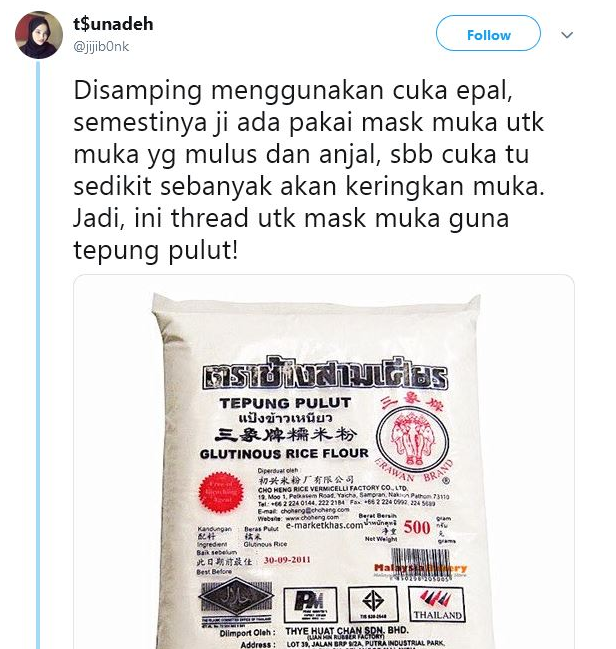Image resolution: width=616 pixels, height=649 pixels.
Task: Click the e-marketkhas.com watermark text
Action: click(x=324, y=526)
